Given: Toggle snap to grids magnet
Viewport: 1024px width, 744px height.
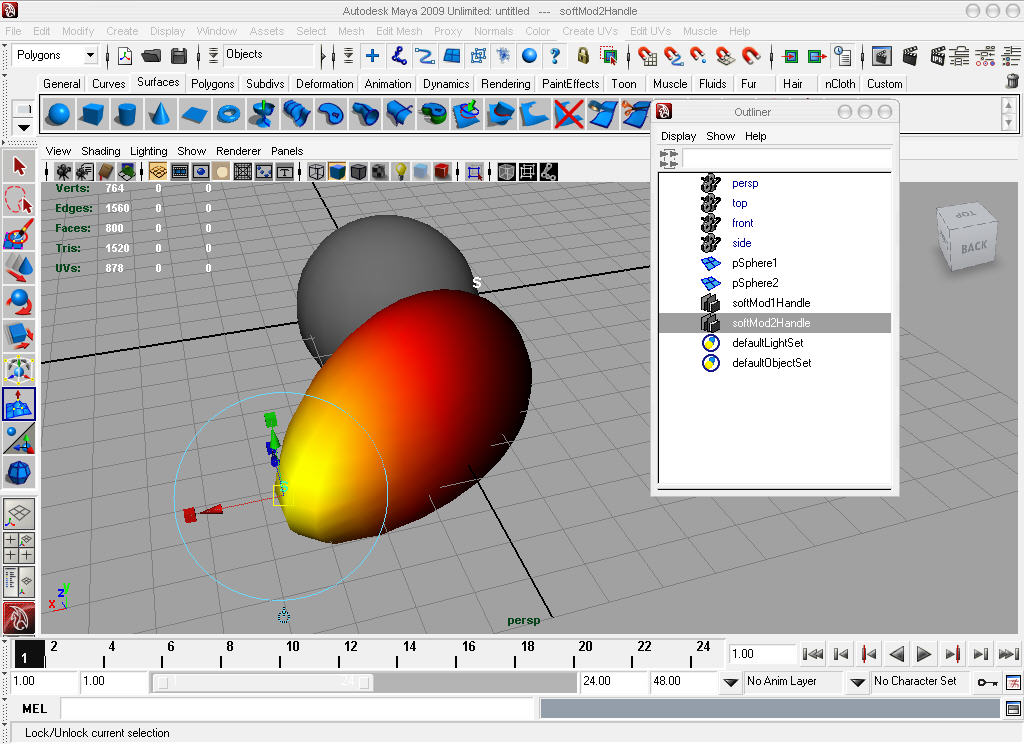Looking at the screenshot, I should tap(647, 56).
